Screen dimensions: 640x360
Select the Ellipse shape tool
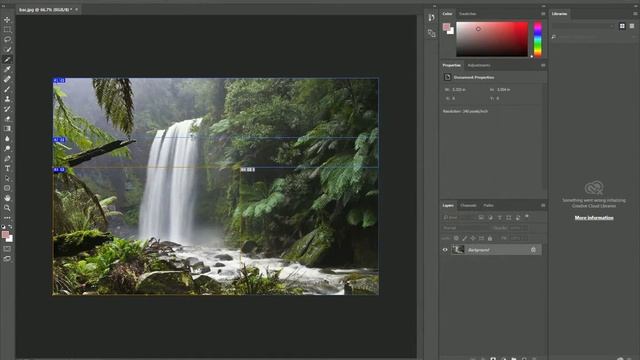(x=7, y=188)
